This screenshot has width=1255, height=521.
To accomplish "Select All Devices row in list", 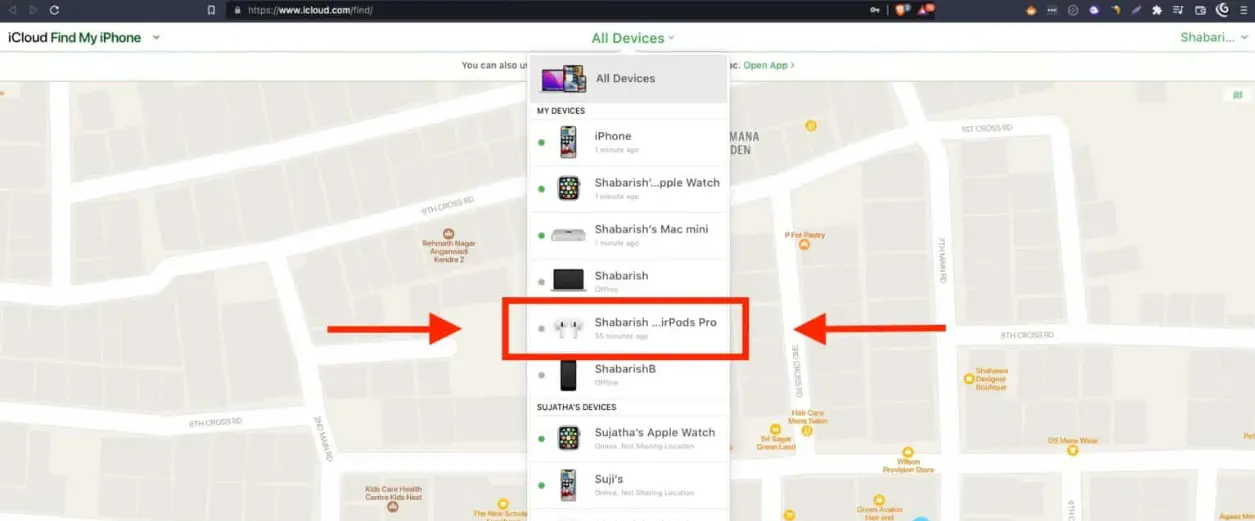I will tap(628, 78).
